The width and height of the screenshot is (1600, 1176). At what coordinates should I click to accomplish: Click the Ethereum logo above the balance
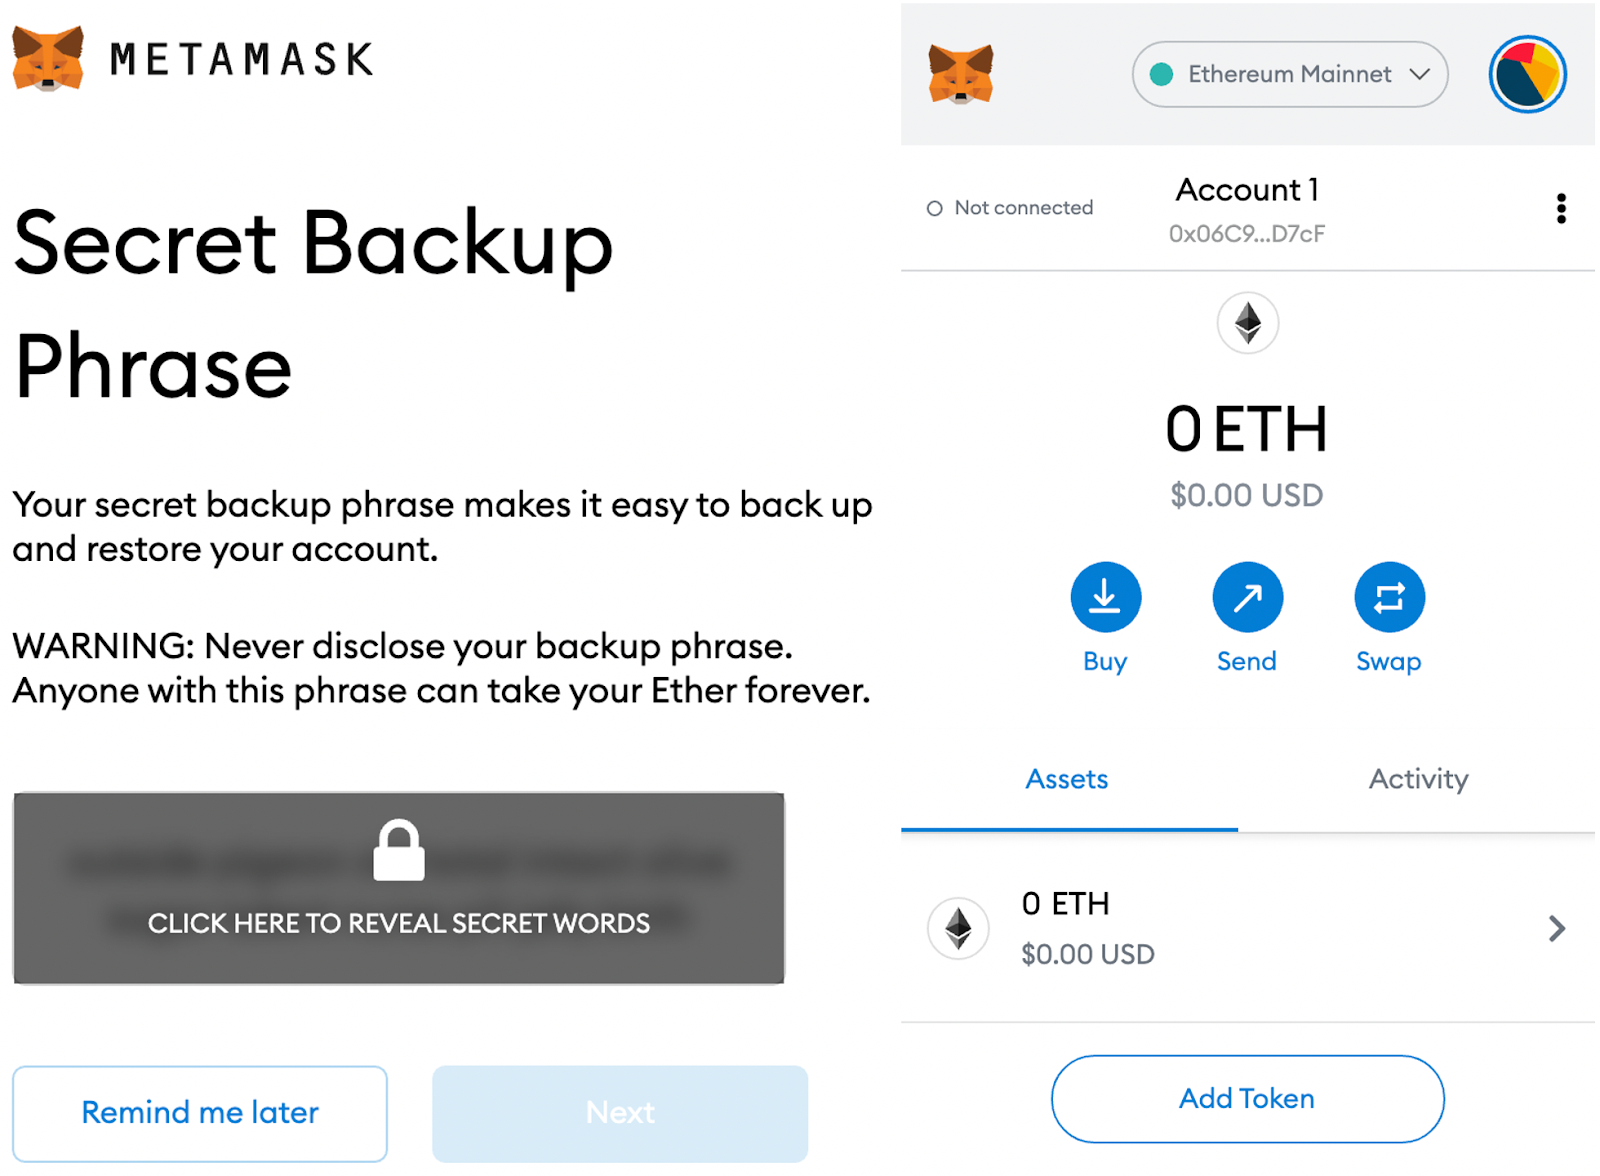[x=1247, y=323]
